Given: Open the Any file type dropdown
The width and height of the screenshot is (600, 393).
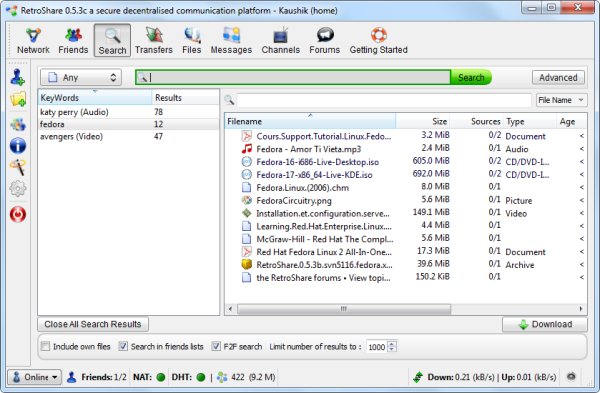Looking at the screenshot, I should click(81, 78).
